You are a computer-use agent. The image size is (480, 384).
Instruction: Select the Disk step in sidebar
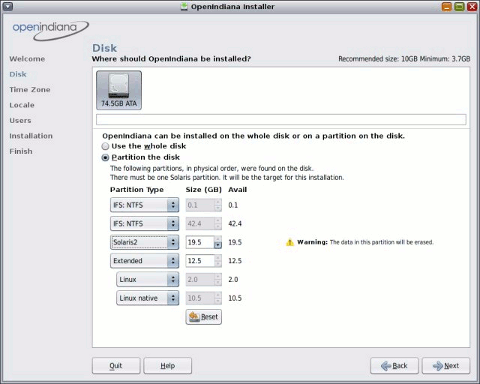click(x=18, y=74)
